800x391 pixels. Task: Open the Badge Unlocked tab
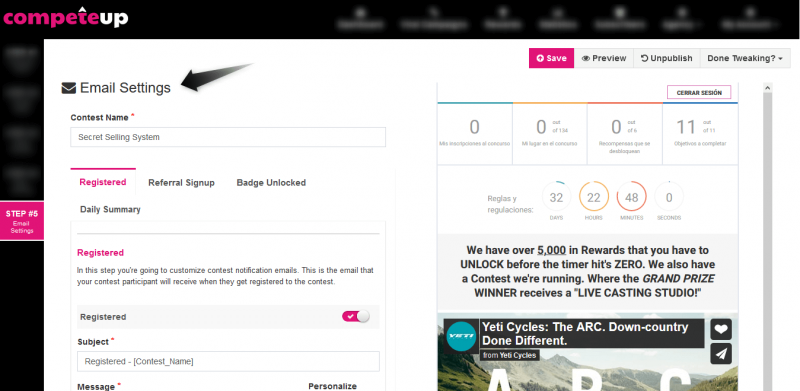click(271, 183)
